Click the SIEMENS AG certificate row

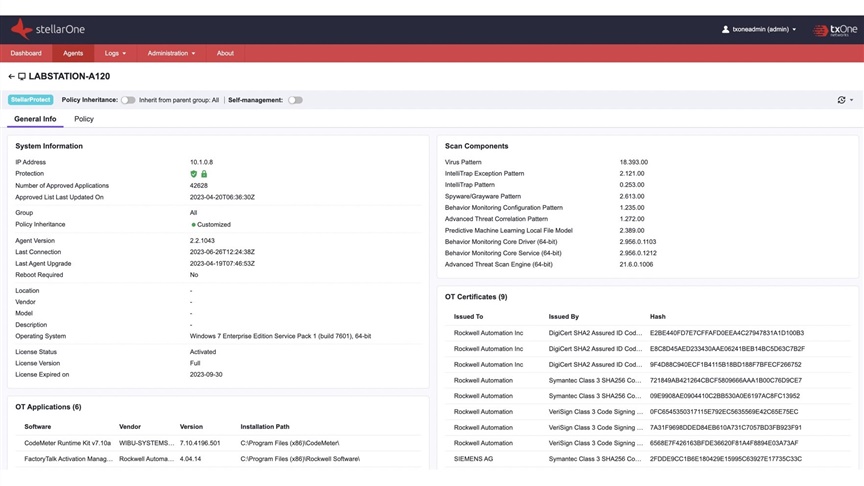click(647, 459)
